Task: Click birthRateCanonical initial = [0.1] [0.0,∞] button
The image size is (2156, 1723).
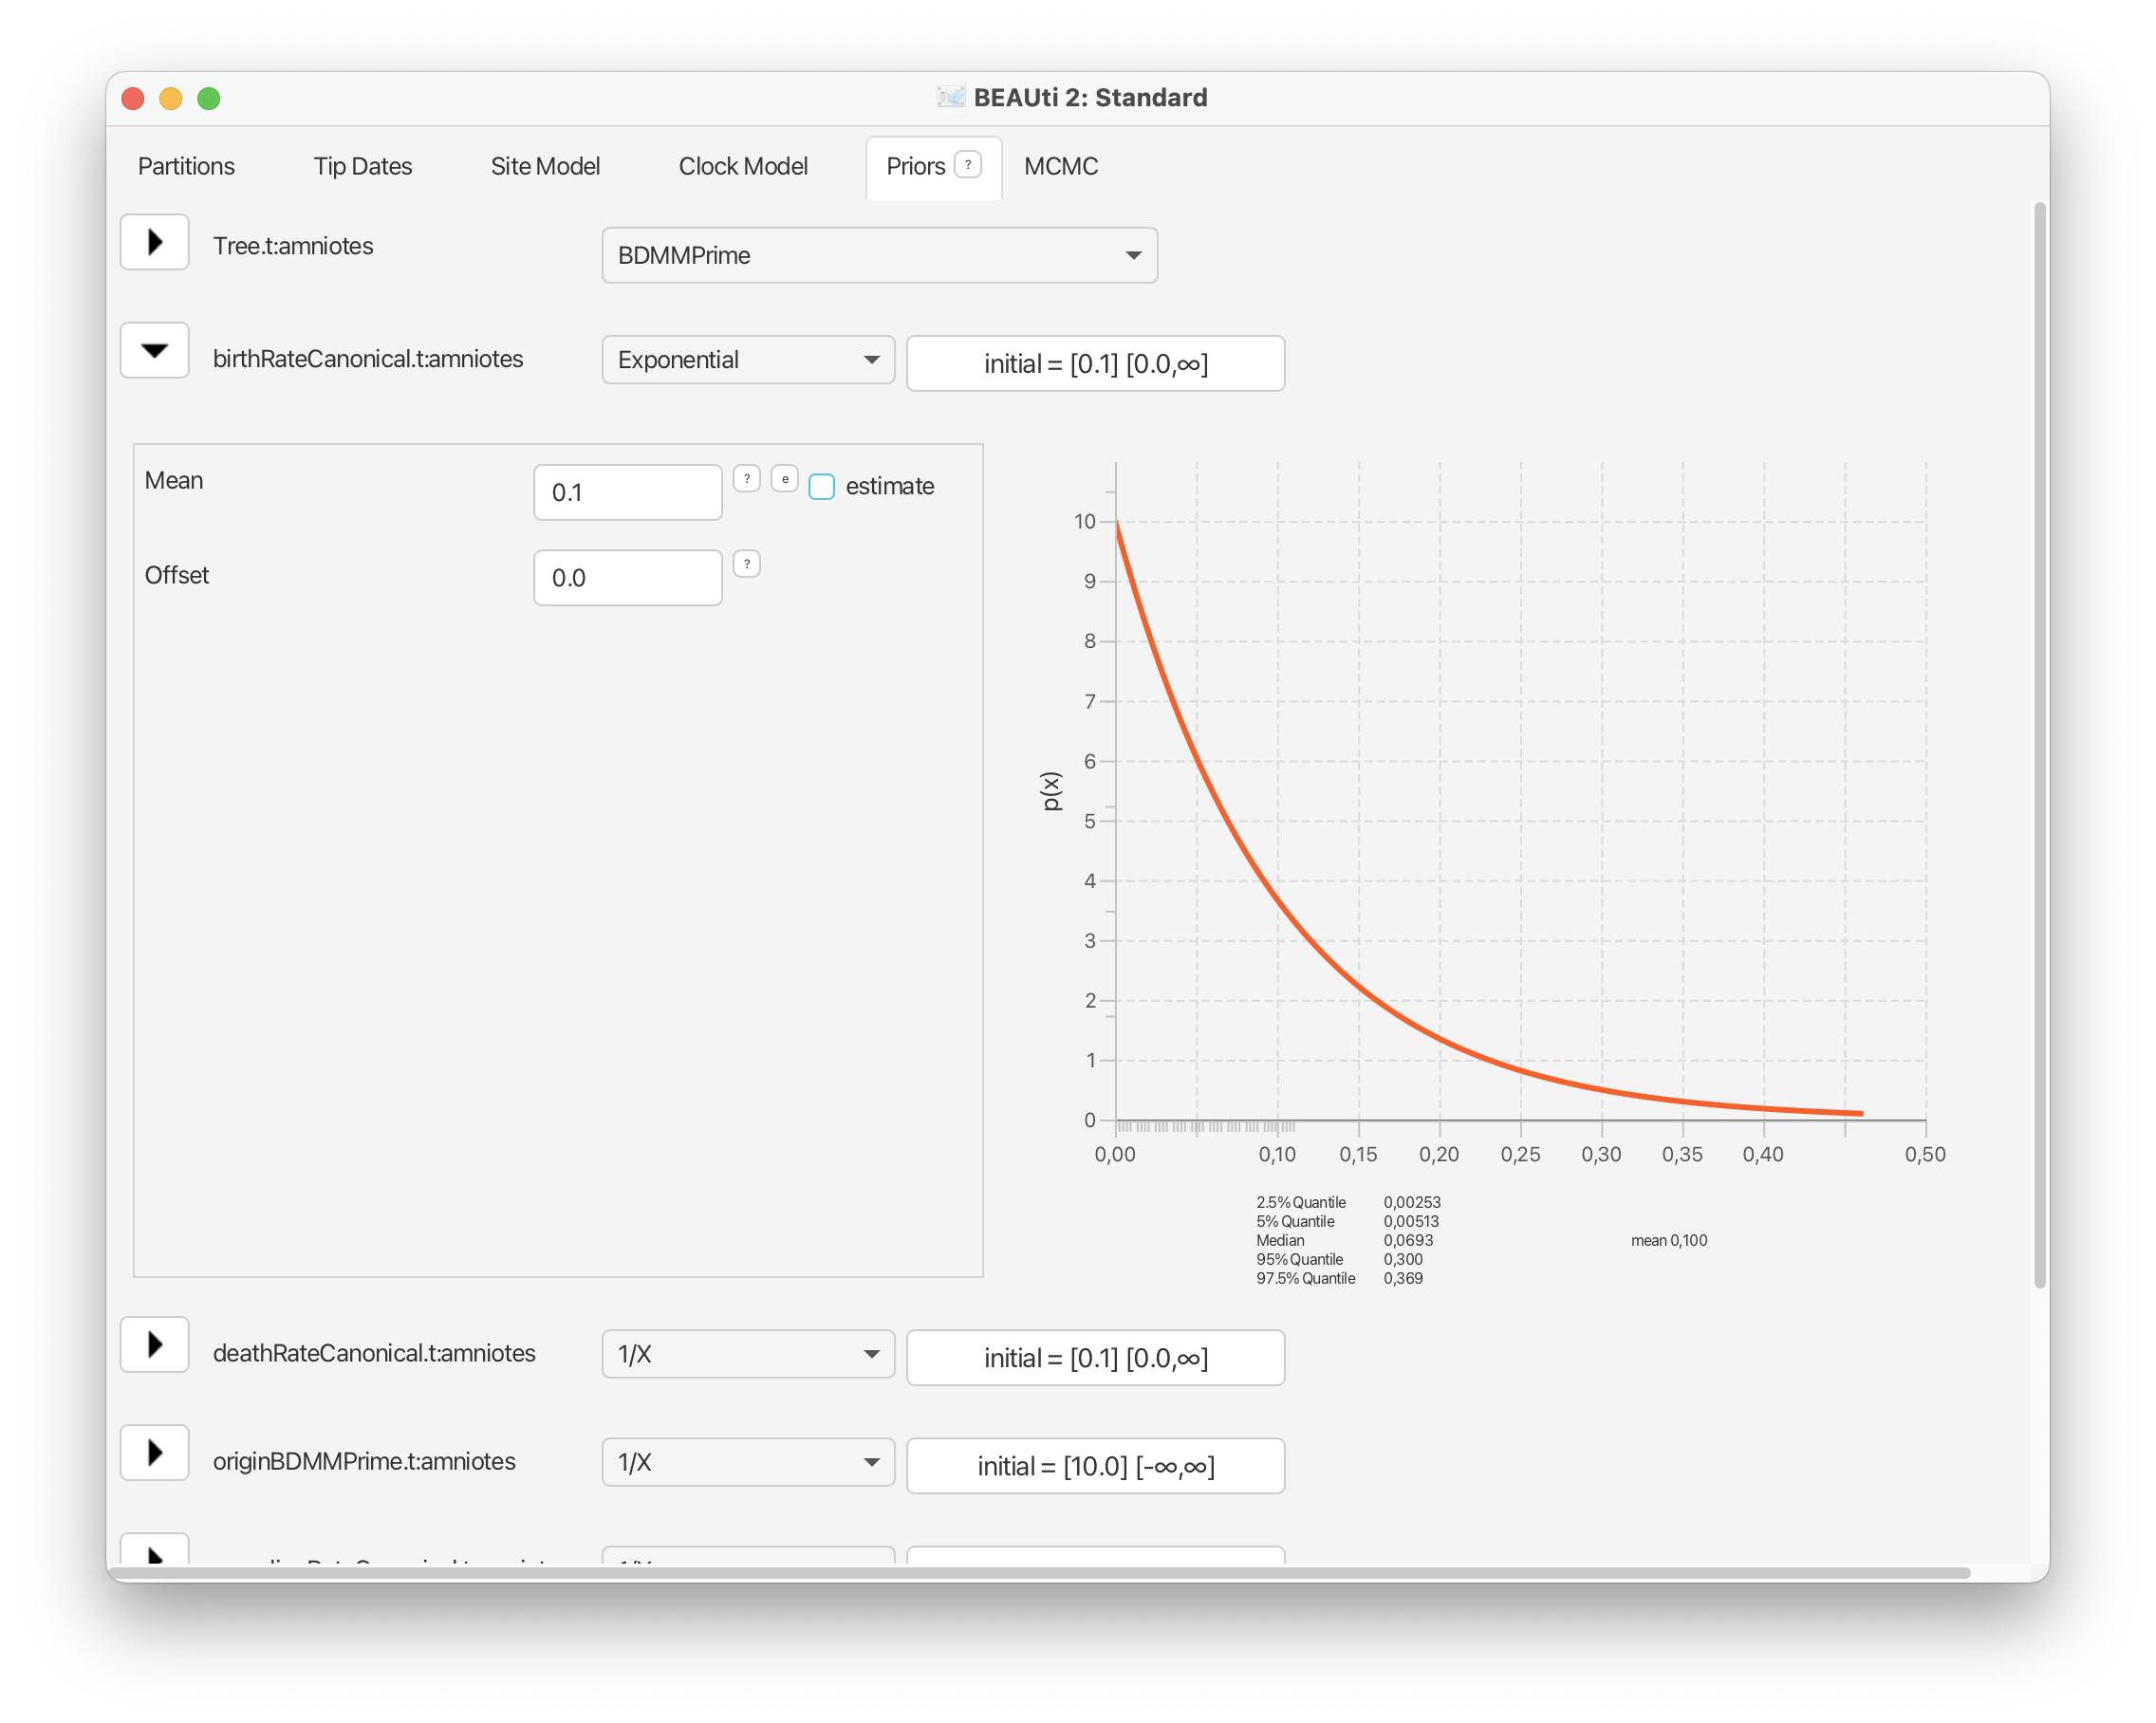Action: (x=1095, y=363)
